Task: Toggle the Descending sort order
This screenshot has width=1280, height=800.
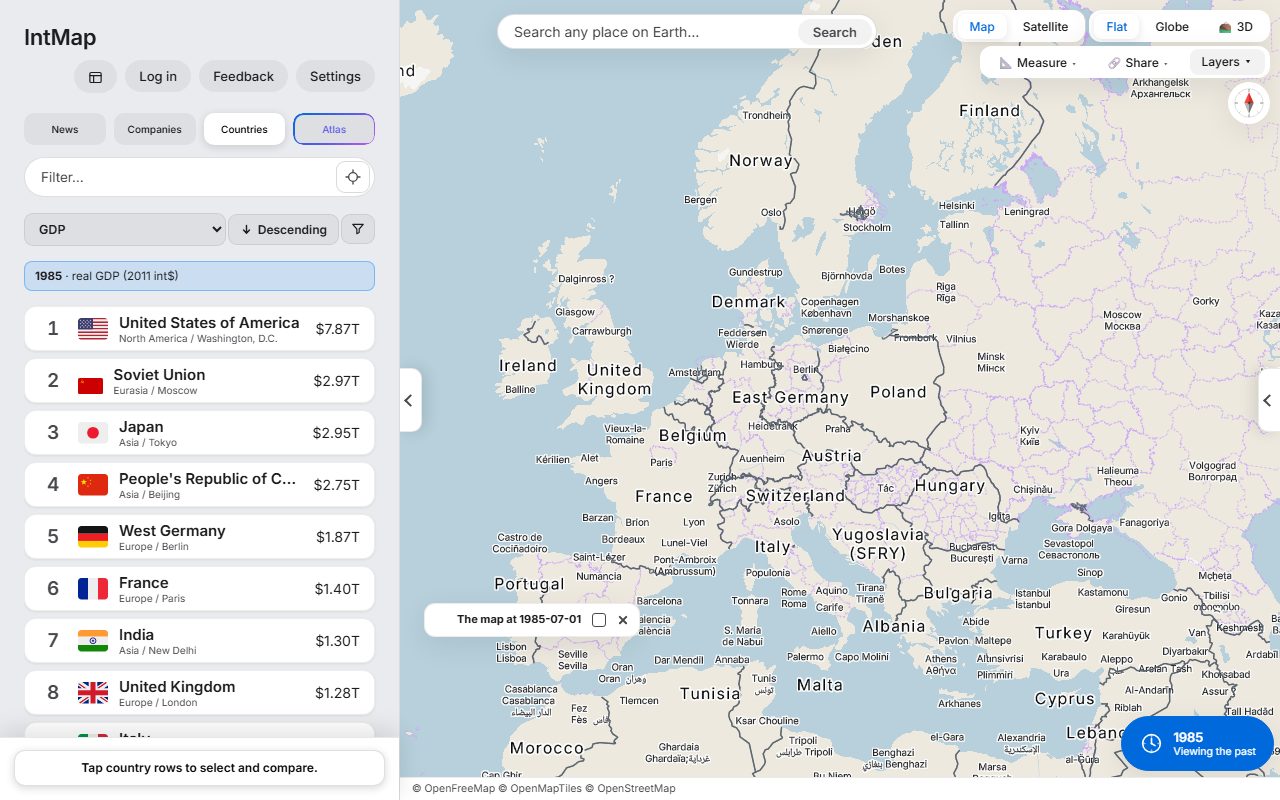Action: pyautogui.click(x=284, y=229)
